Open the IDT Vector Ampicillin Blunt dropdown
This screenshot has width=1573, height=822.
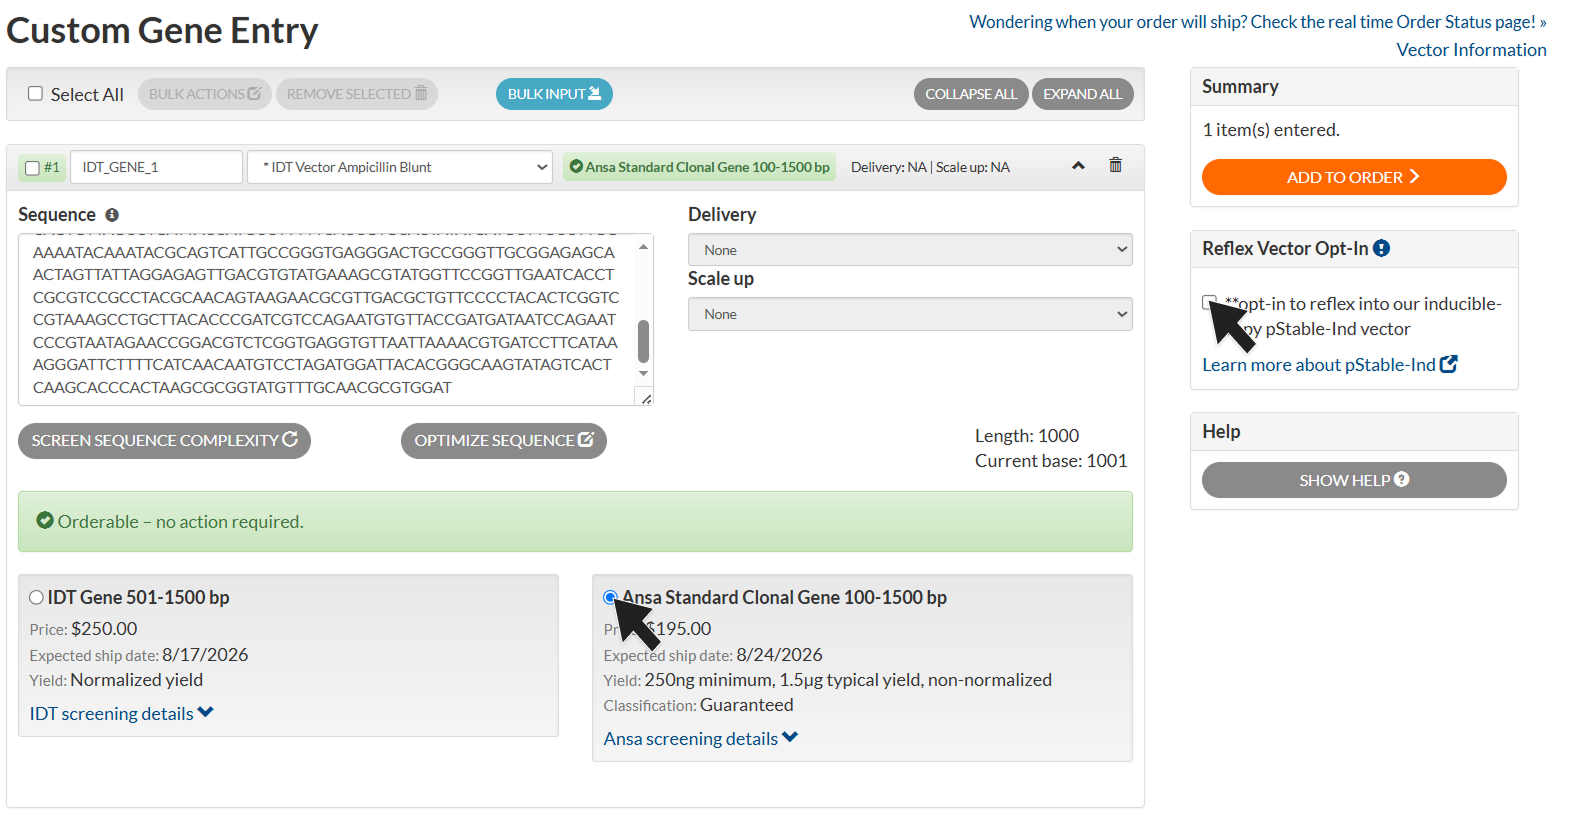[x=400, y=167]
